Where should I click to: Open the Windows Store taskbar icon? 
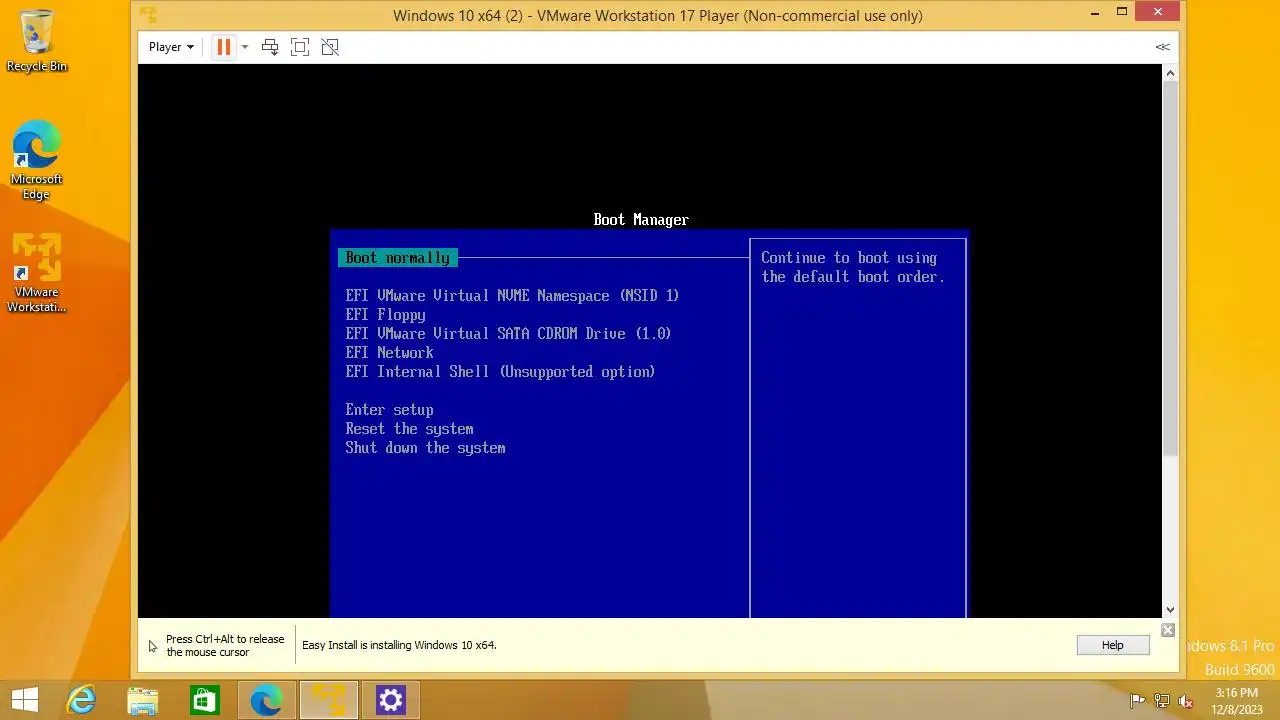pos(205,700)
